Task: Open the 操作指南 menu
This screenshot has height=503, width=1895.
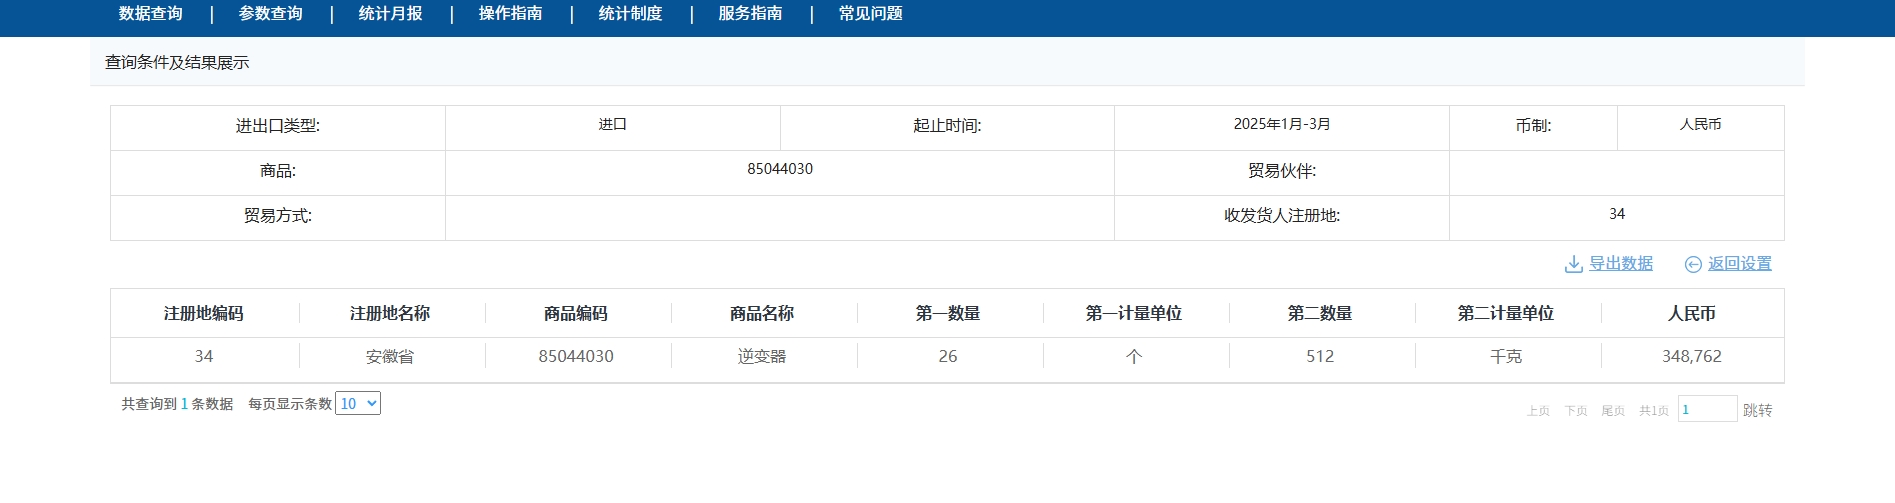Action: click(511, 14)
